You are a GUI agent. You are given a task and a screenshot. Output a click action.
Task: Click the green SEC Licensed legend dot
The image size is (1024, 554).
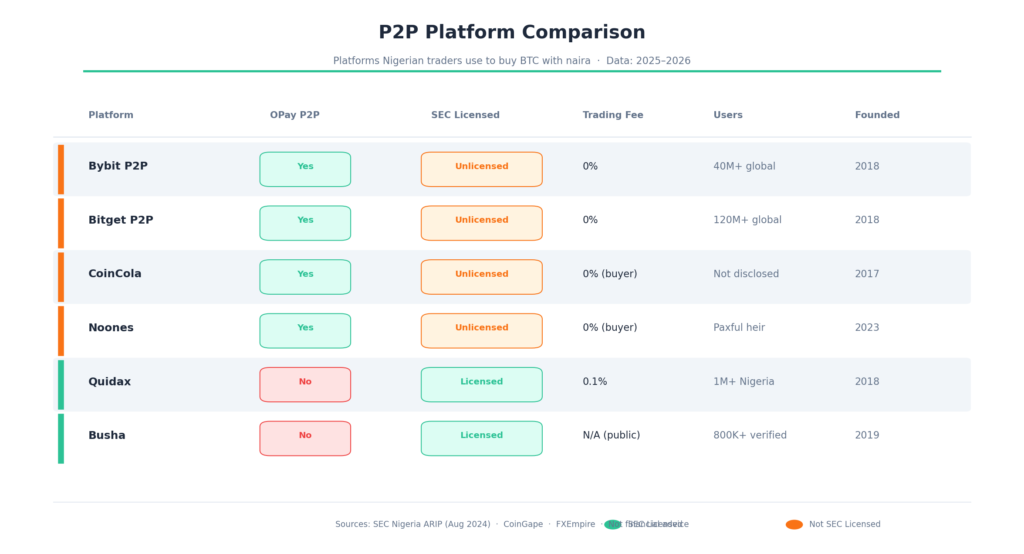[x=613, y=524]
